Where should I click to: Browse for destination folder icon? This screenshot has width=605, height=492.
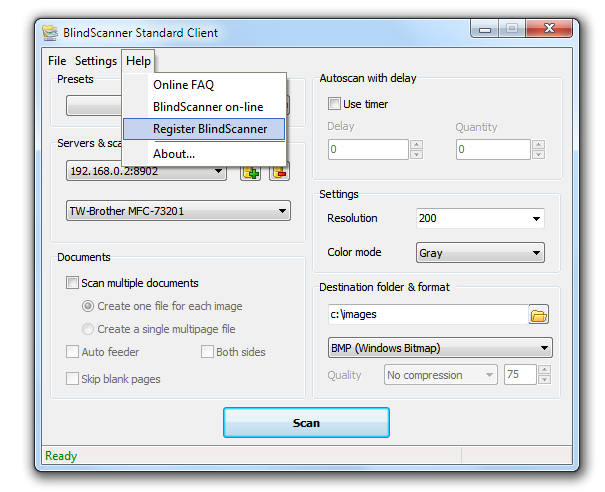[x=539, y=315]
